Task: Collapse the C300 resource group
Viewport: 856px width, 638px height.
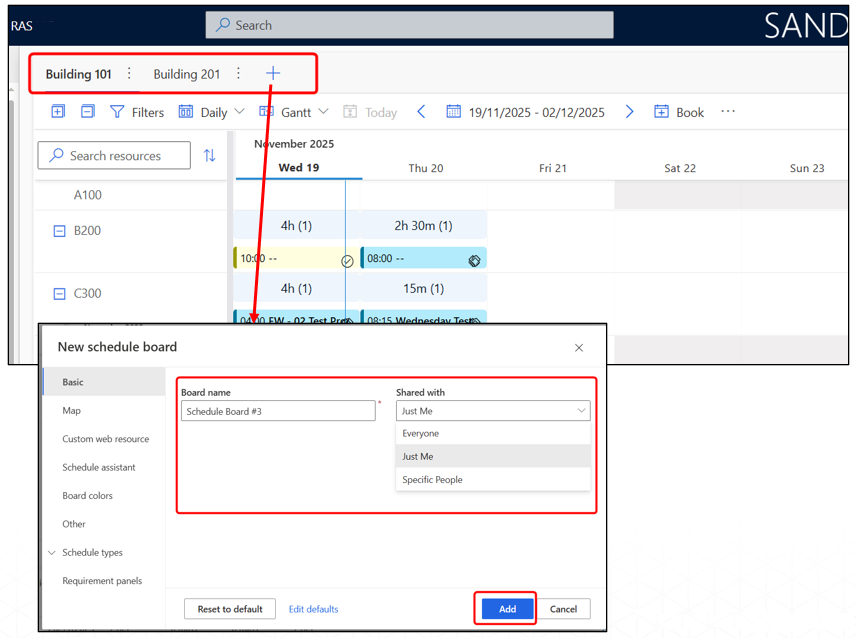Action: (59, 294)
